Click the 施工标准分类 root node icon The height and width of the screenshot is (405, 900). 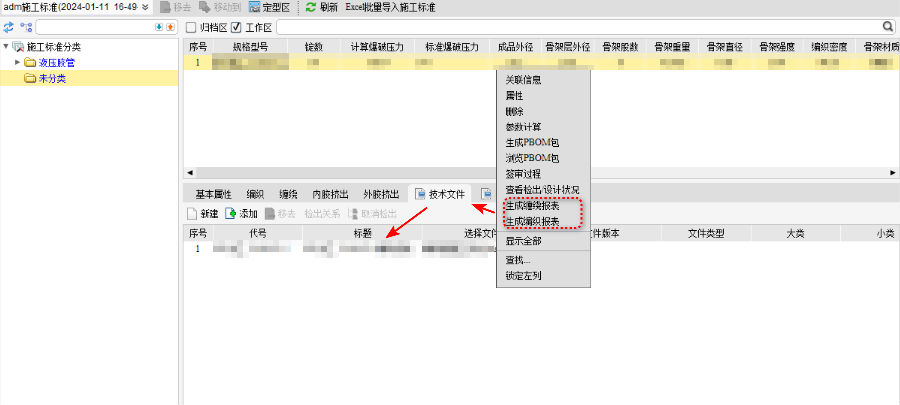[x=18, y=48]
